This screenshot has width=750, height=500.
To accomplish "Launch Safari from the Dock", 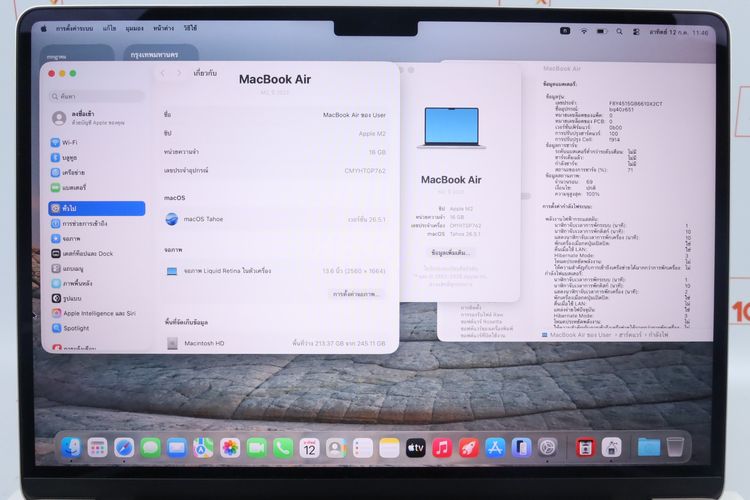I will pos(124,448).
